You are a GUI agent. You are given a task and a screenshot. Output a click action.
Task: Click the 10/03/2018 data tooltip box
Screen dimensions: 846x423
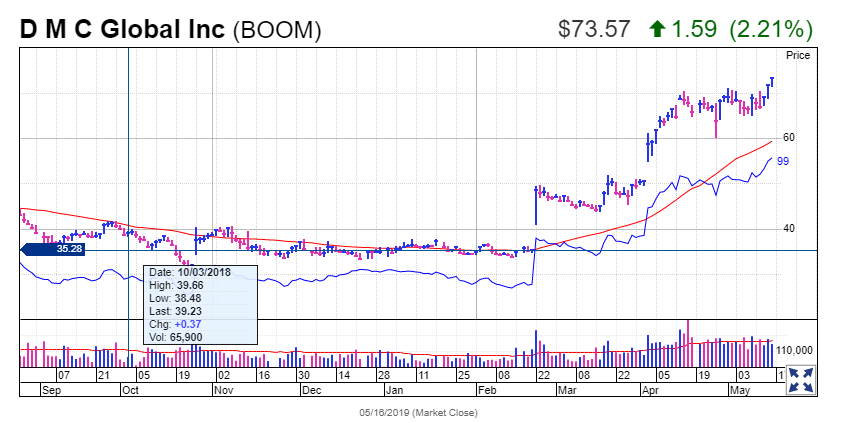(x=202, y=305)
